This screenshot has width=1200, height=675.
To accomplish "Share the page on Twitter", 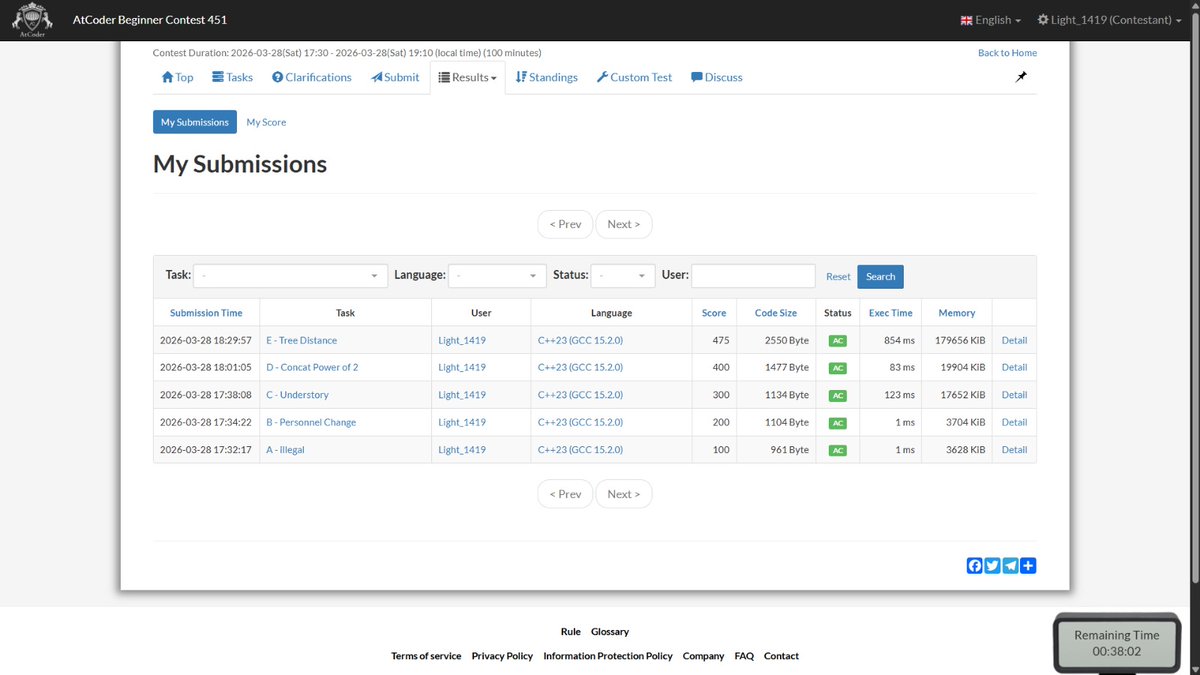I will 992,566.
